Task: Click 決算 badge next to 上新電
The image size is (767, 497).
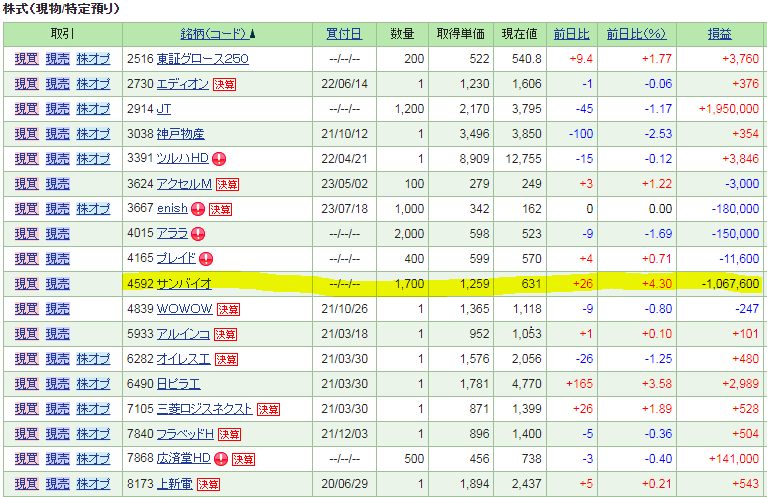Action: pos(208,484)
